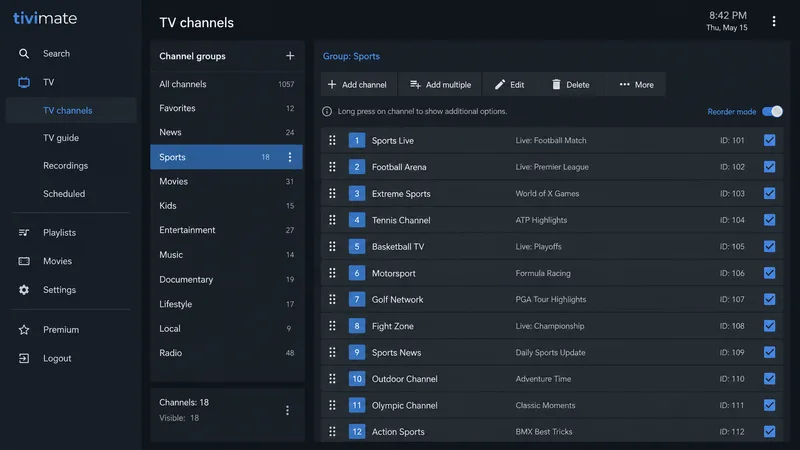Click the Movies film icon in sidebar
Image resolution: width=800 pixels, height=450 pixels.
pyautogui.click(x=24, y=261)
